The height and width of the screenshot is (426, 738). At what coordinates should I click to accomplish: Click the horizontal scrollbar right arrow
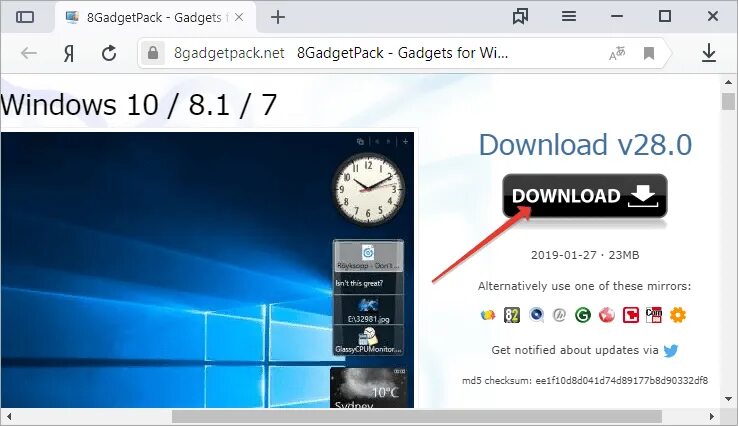tap(712, 417)
